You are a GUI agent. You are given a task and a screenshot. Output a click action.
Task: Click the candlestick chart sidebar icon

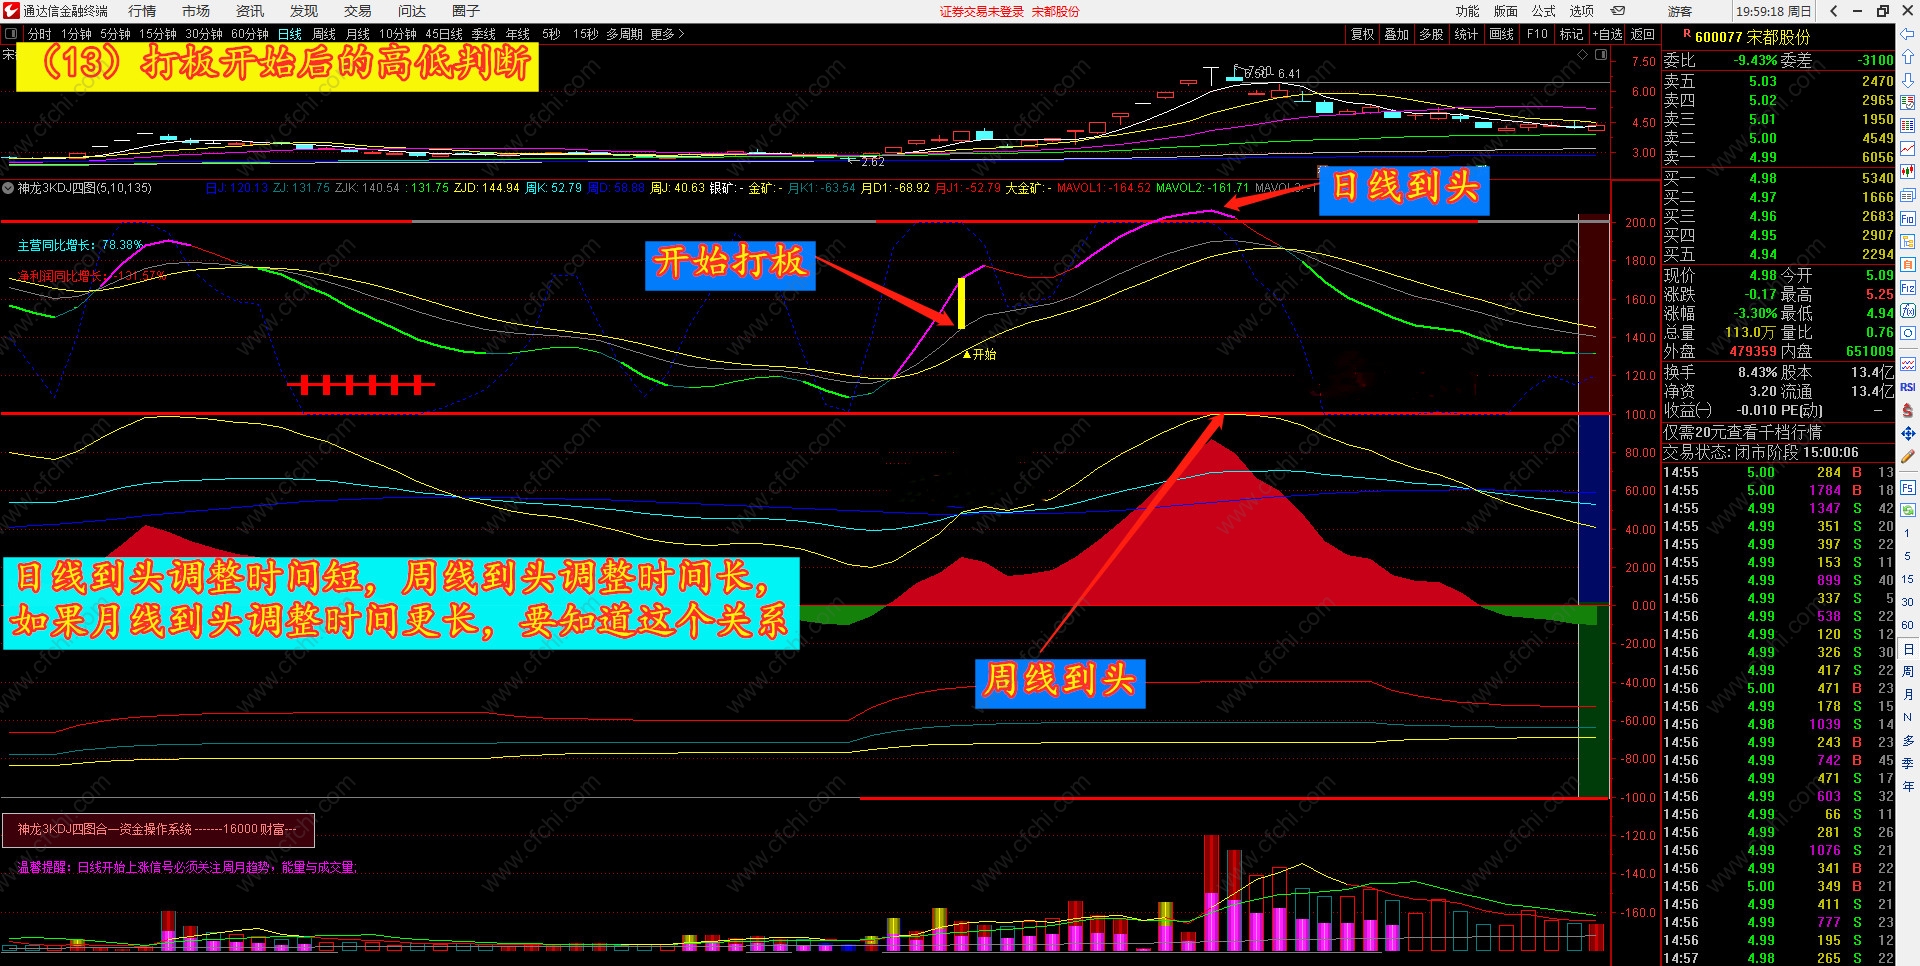1908,171
